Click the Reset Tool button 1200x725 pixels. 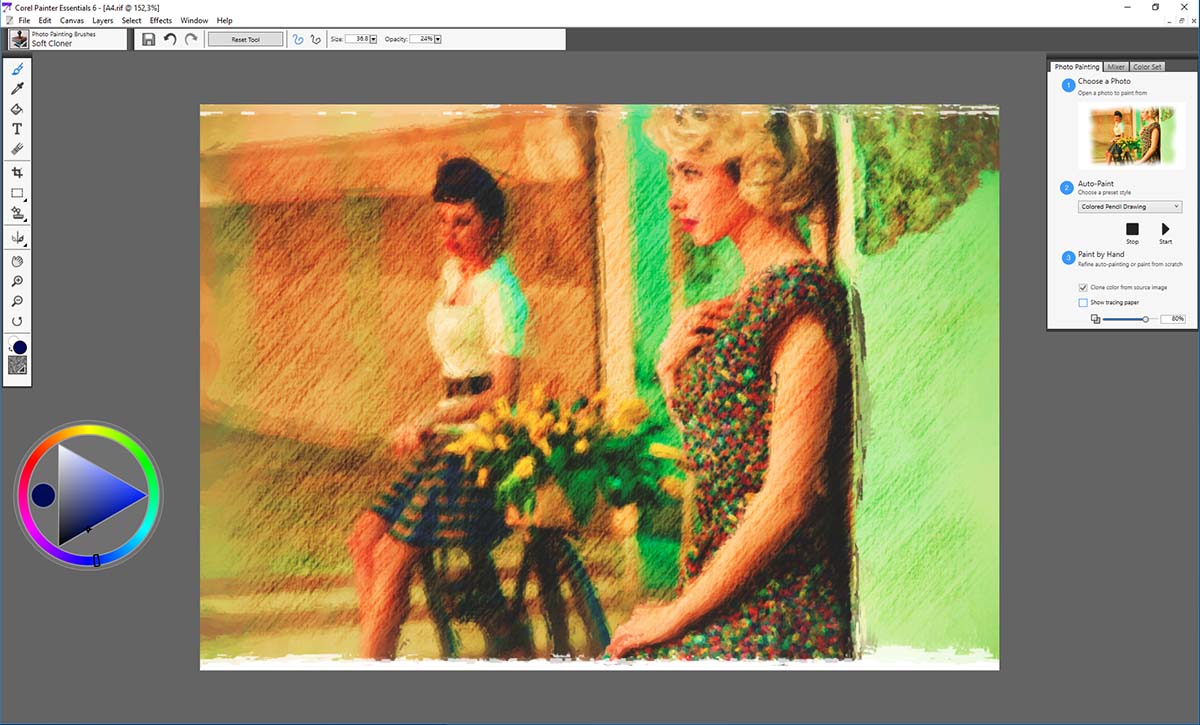point(246,39)
